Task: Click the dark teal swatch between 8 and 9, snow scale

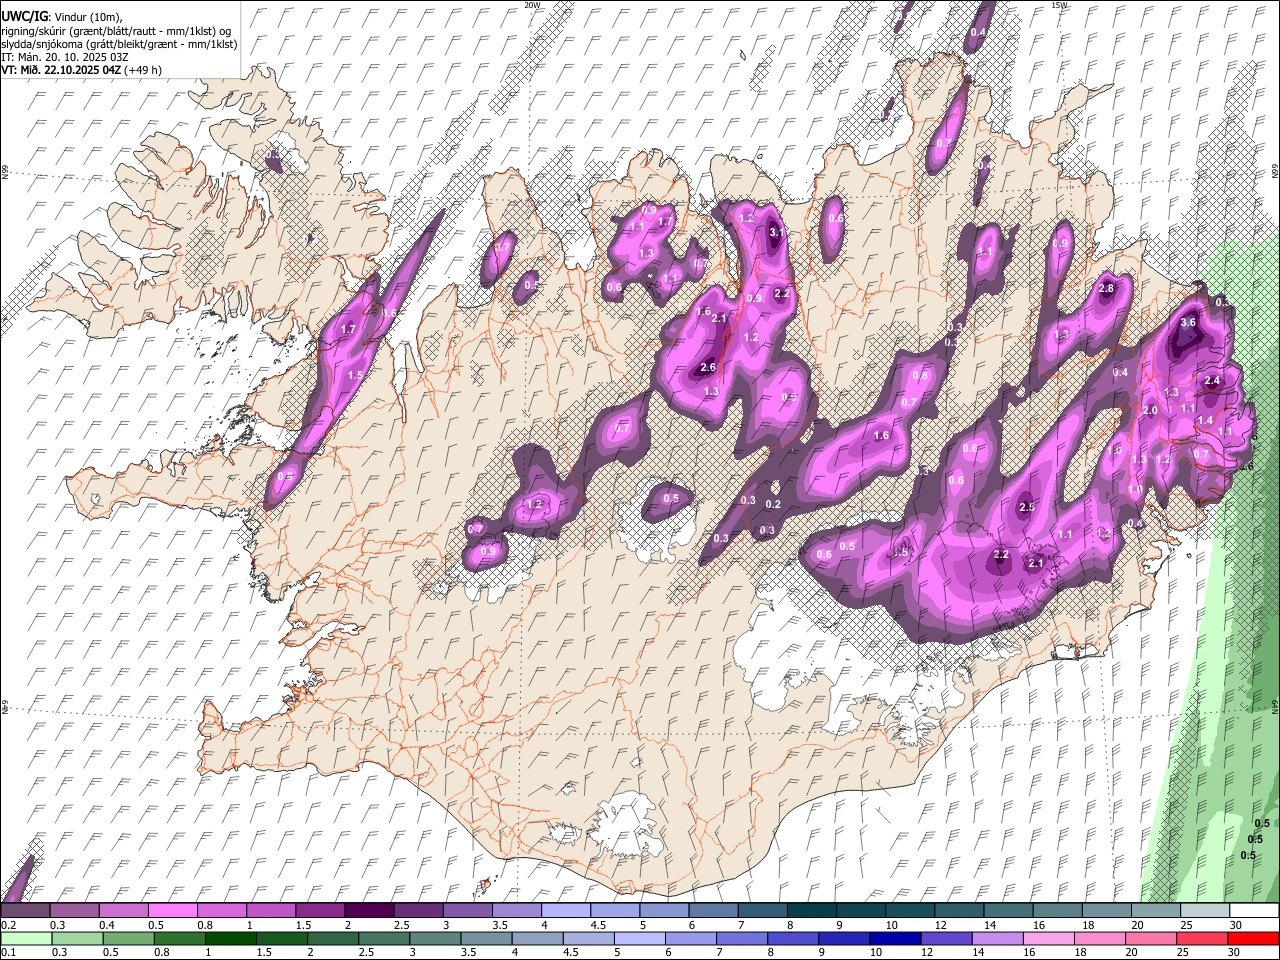Action: click(x=811, y=910)
